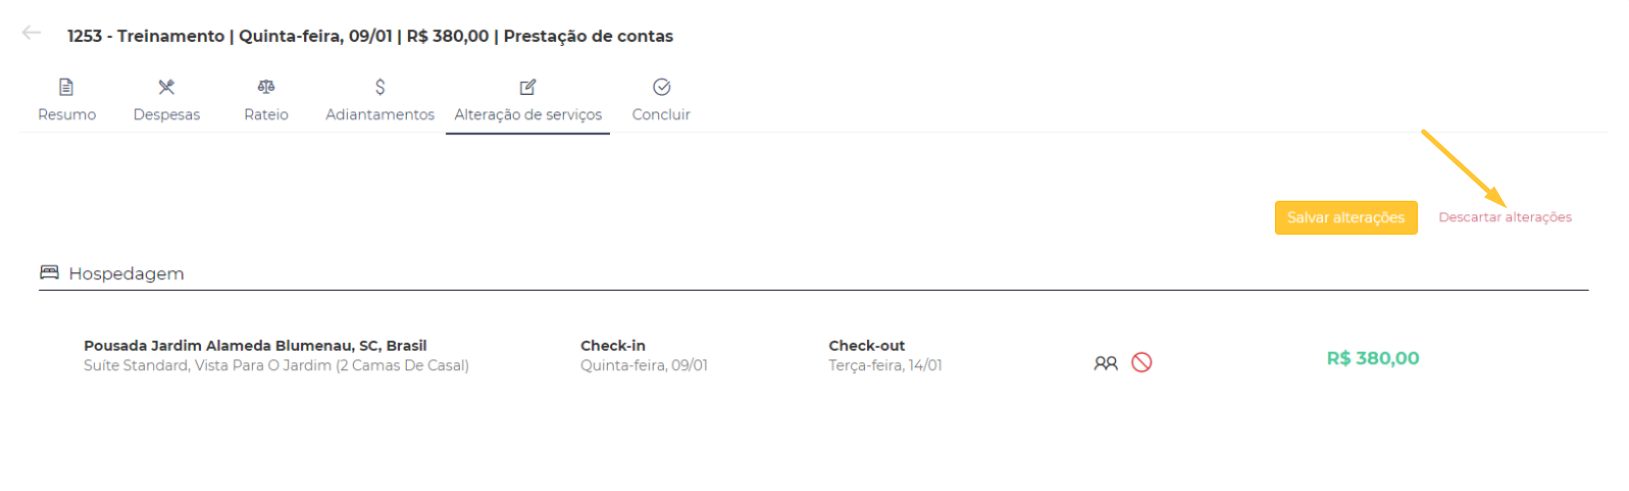Click the green R$ 380,00 price
Viewport: 1629px width, 491px height.
coord(1373,358)
